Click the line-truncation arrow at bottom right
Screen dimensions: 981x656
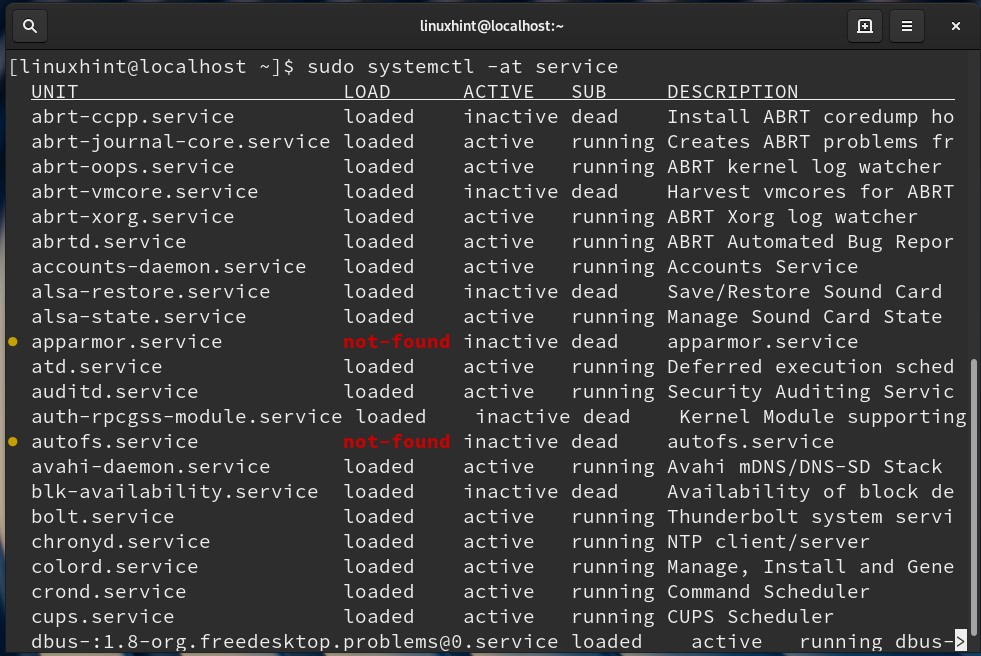tap(960, 641)
